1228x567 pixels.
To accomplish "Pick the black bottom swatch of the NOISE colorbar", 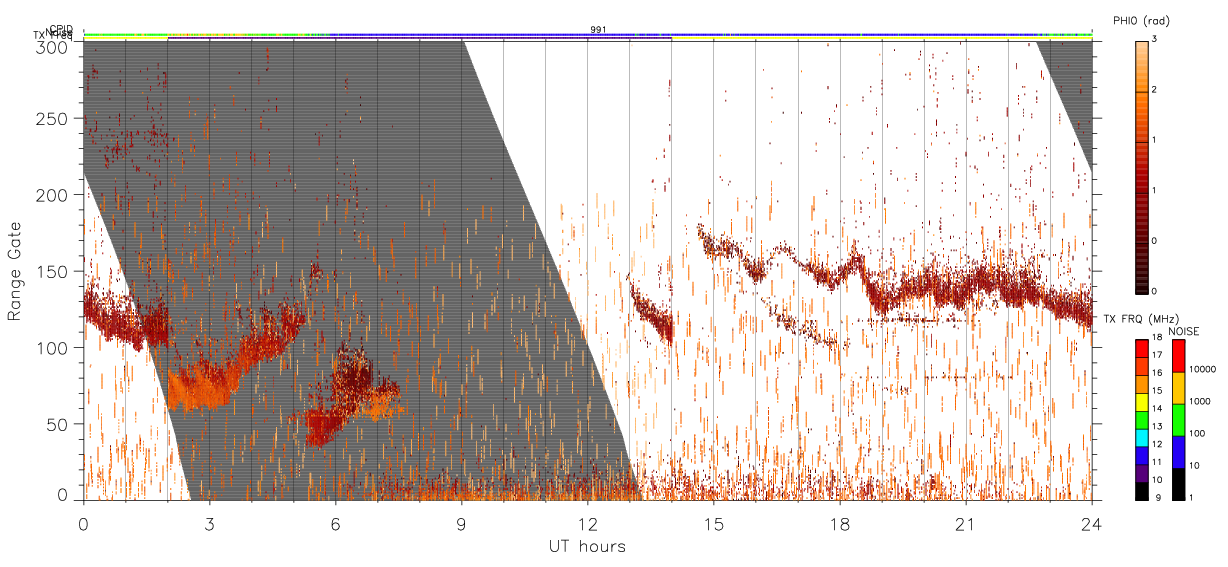I will tap(1179, 482).
